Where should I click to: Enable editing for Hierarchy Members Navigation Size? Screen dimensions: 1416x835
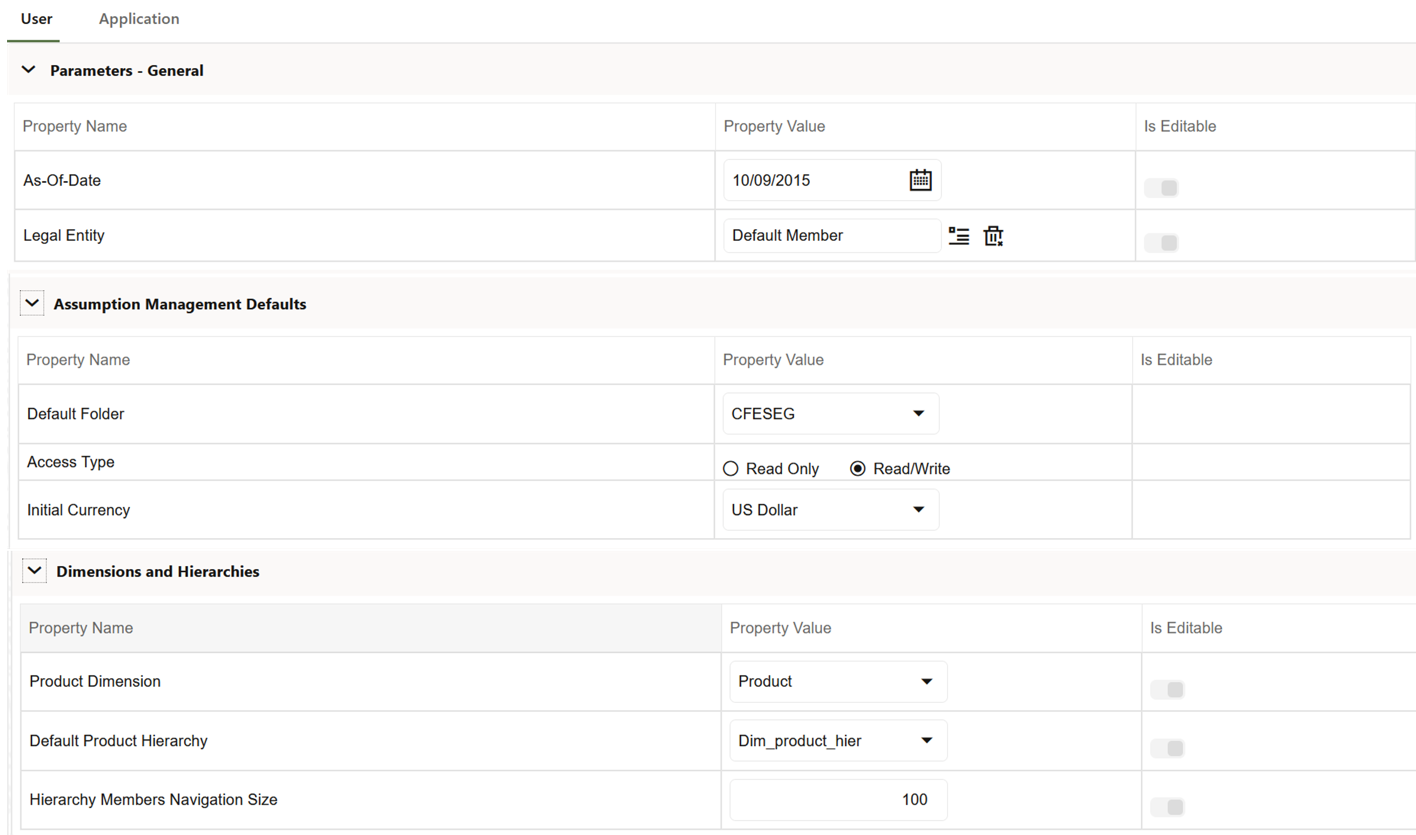tap(1167, 806)
